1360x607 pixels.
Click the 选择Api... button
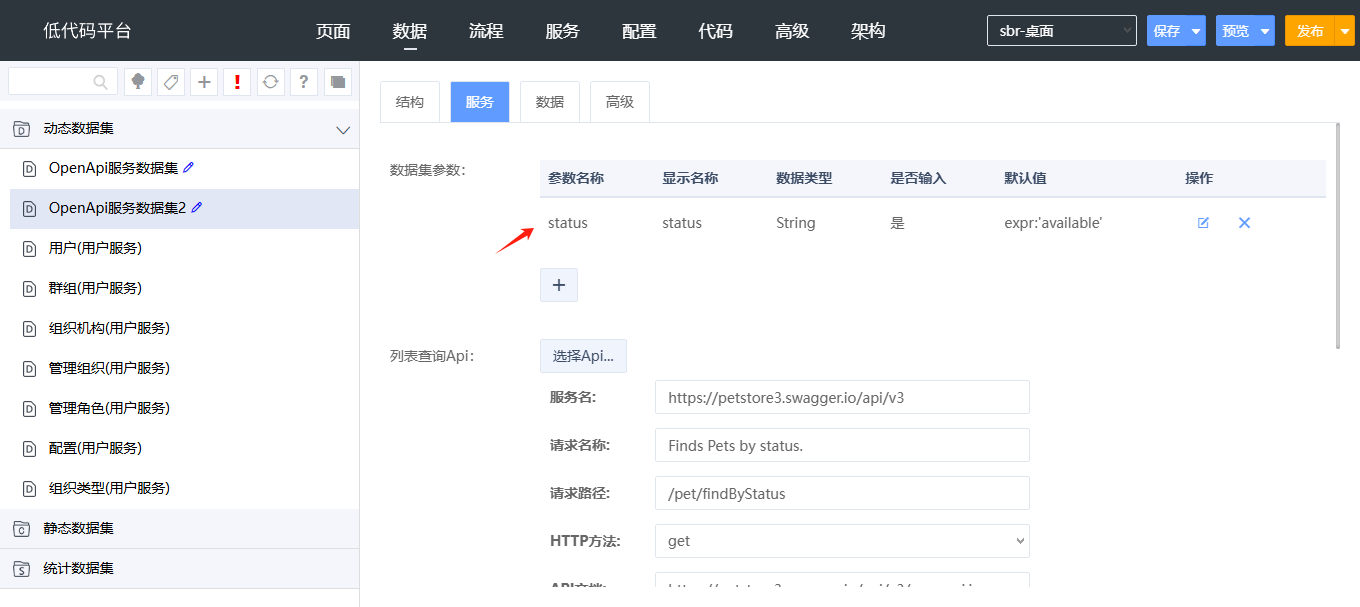(x=583, y=356)
